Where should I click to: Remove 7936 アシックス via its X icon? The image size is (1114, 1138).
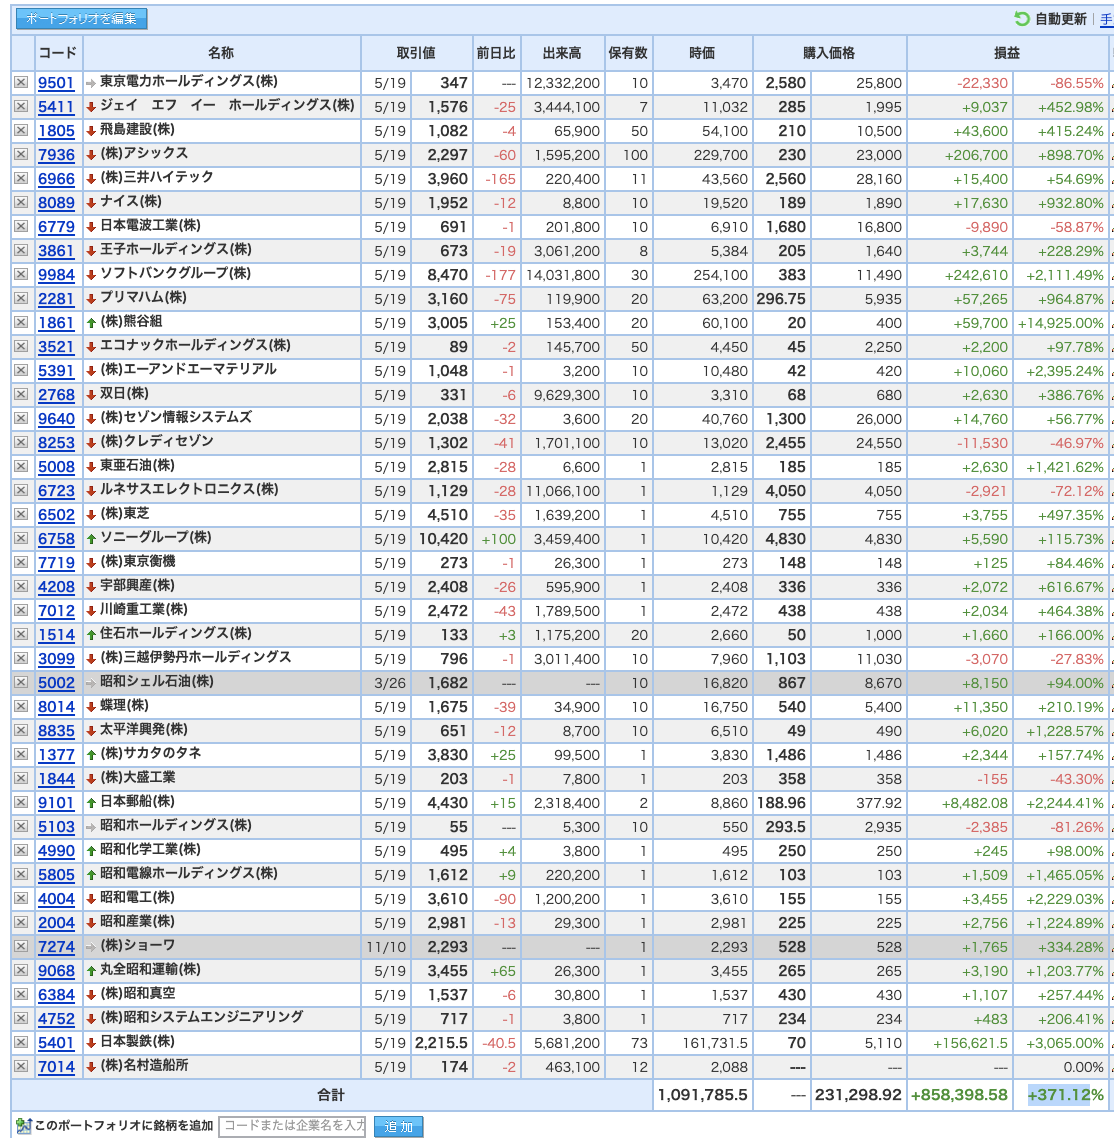(x=21, y=155)
